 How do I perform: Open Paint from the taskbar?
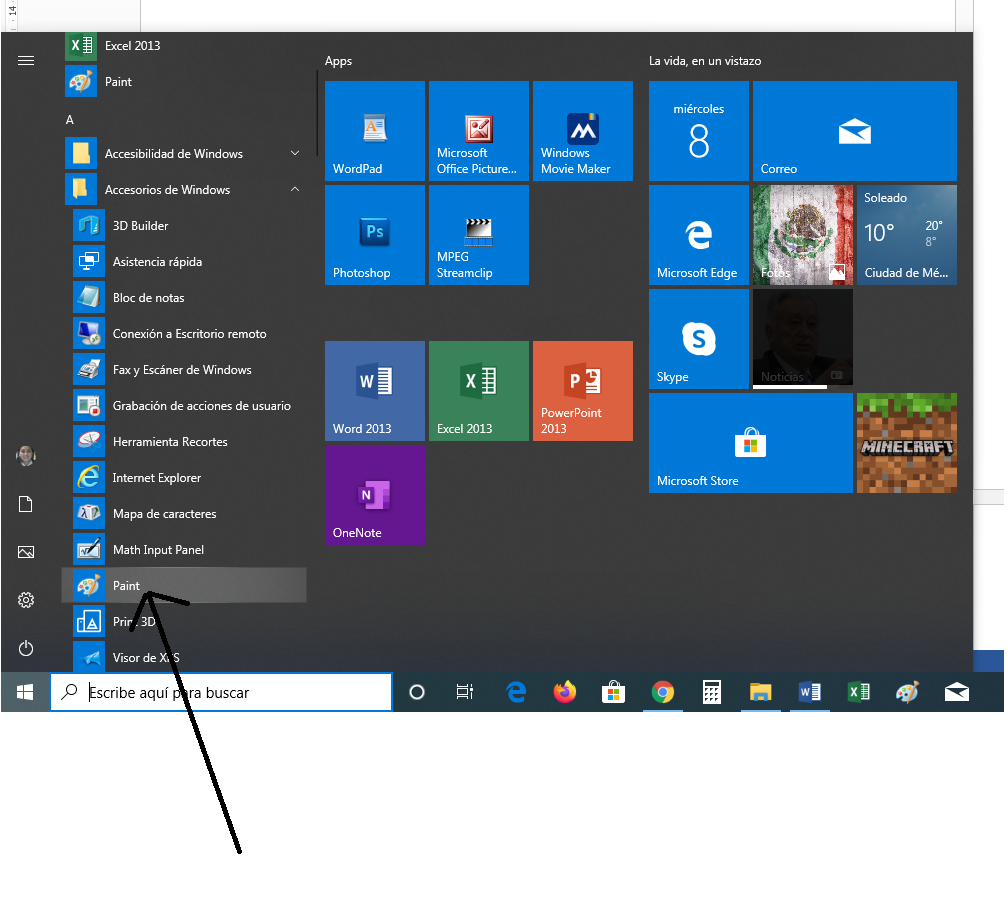coord(908,693)
